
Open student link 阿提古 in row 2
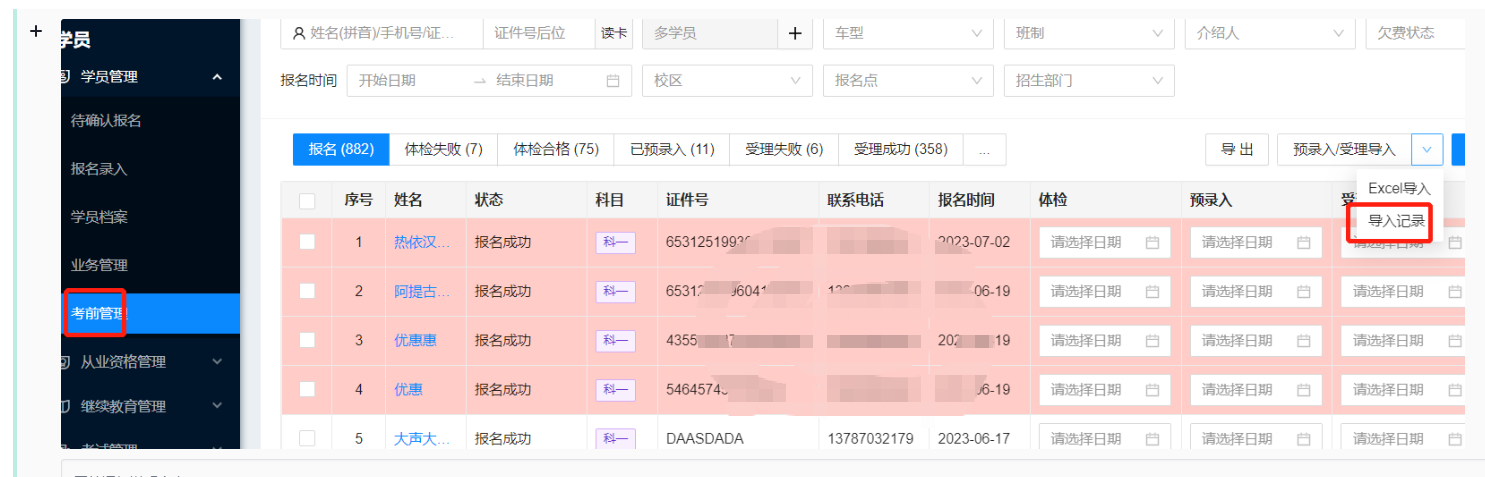[422, 291]
